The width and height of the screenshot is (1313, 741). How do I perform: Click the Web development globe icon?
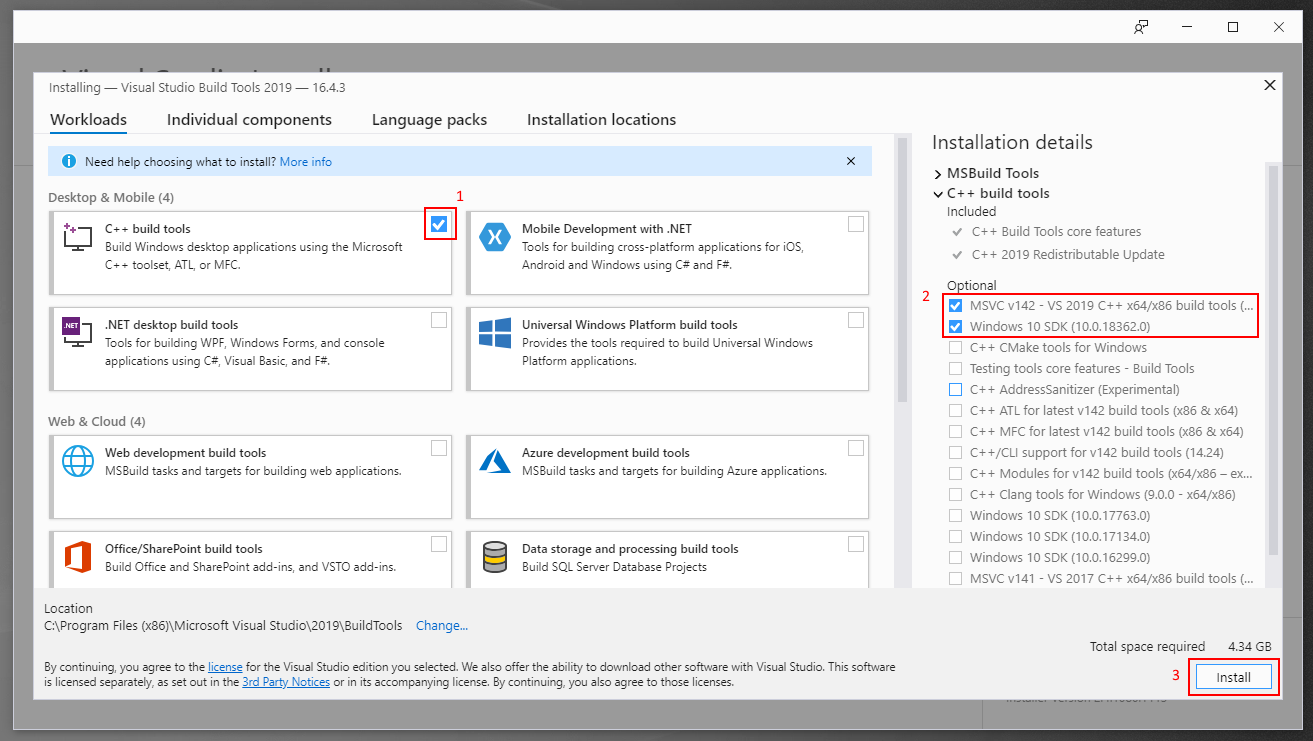click(78, 462)
